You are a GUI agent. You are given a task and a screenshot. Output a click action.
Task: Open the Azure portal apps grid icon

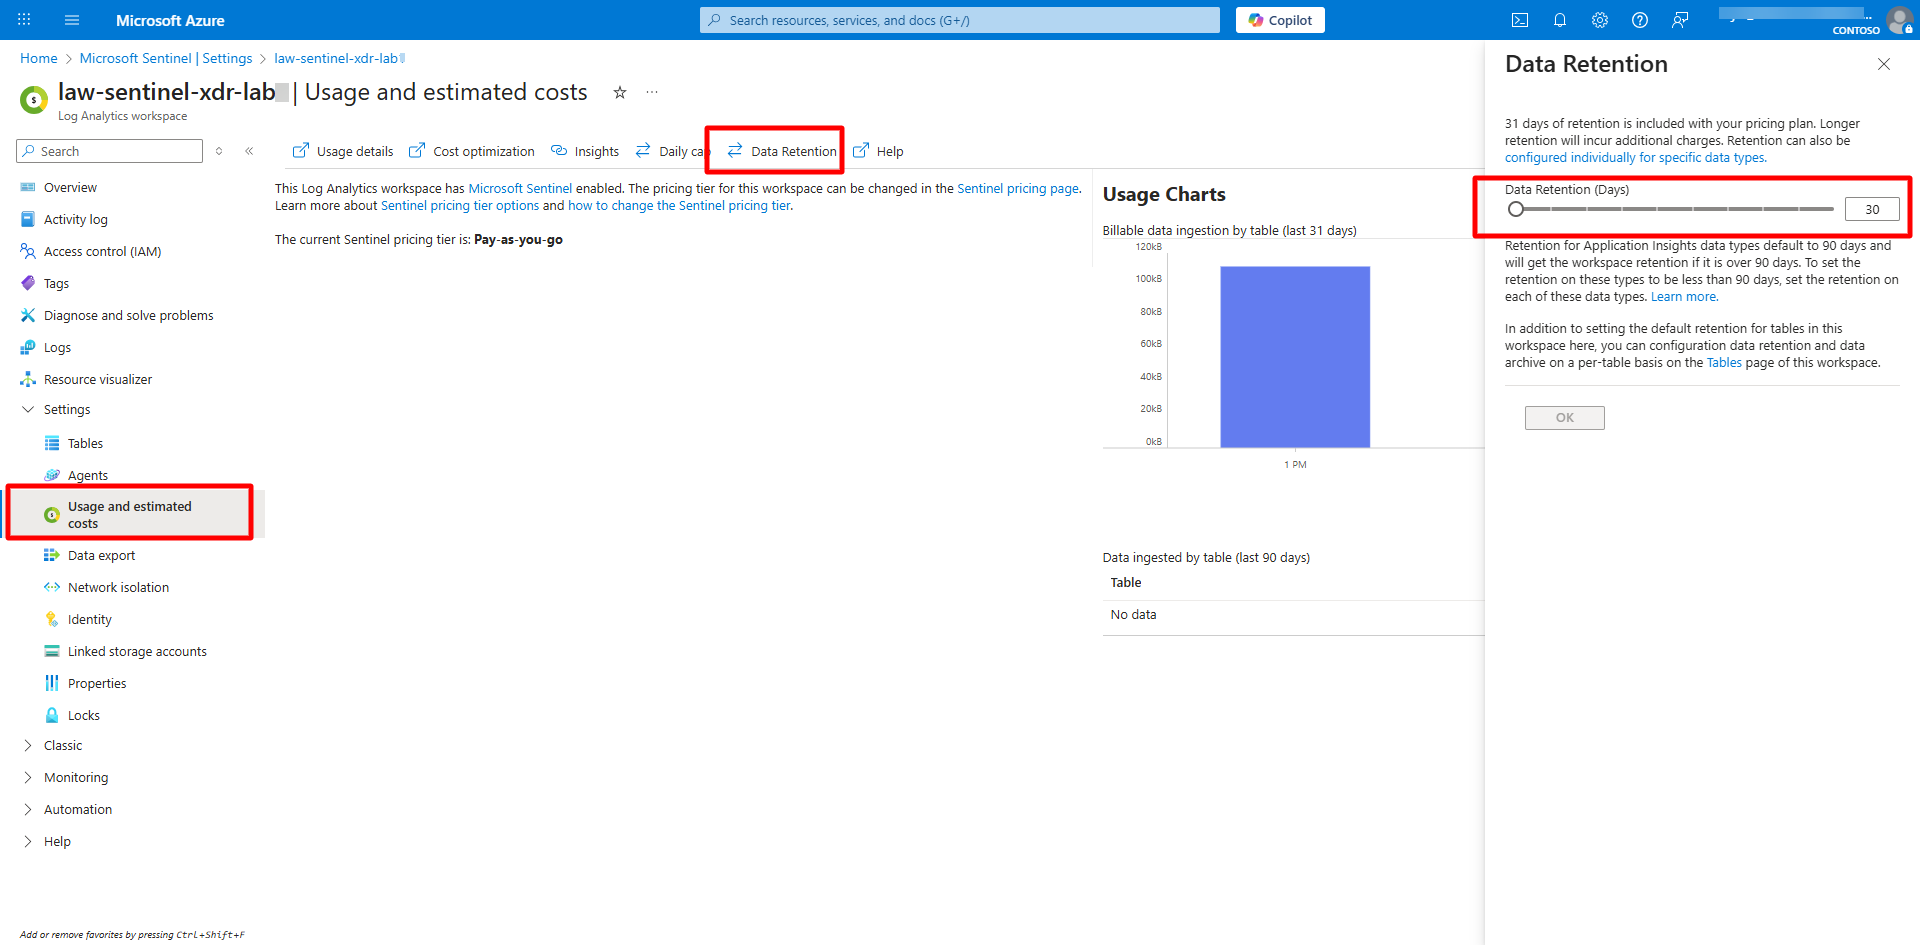(24, 20)
